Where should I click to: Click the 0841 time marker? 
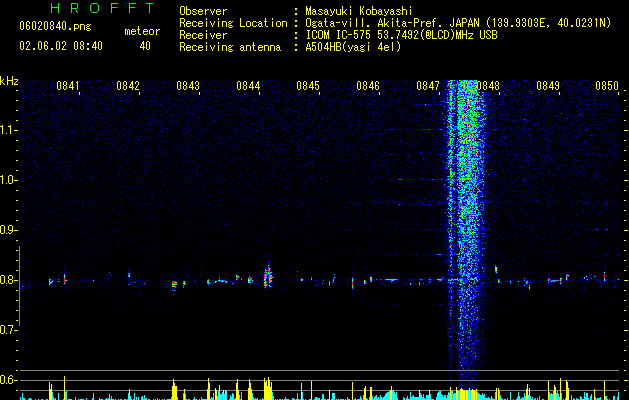pos(67,86)
